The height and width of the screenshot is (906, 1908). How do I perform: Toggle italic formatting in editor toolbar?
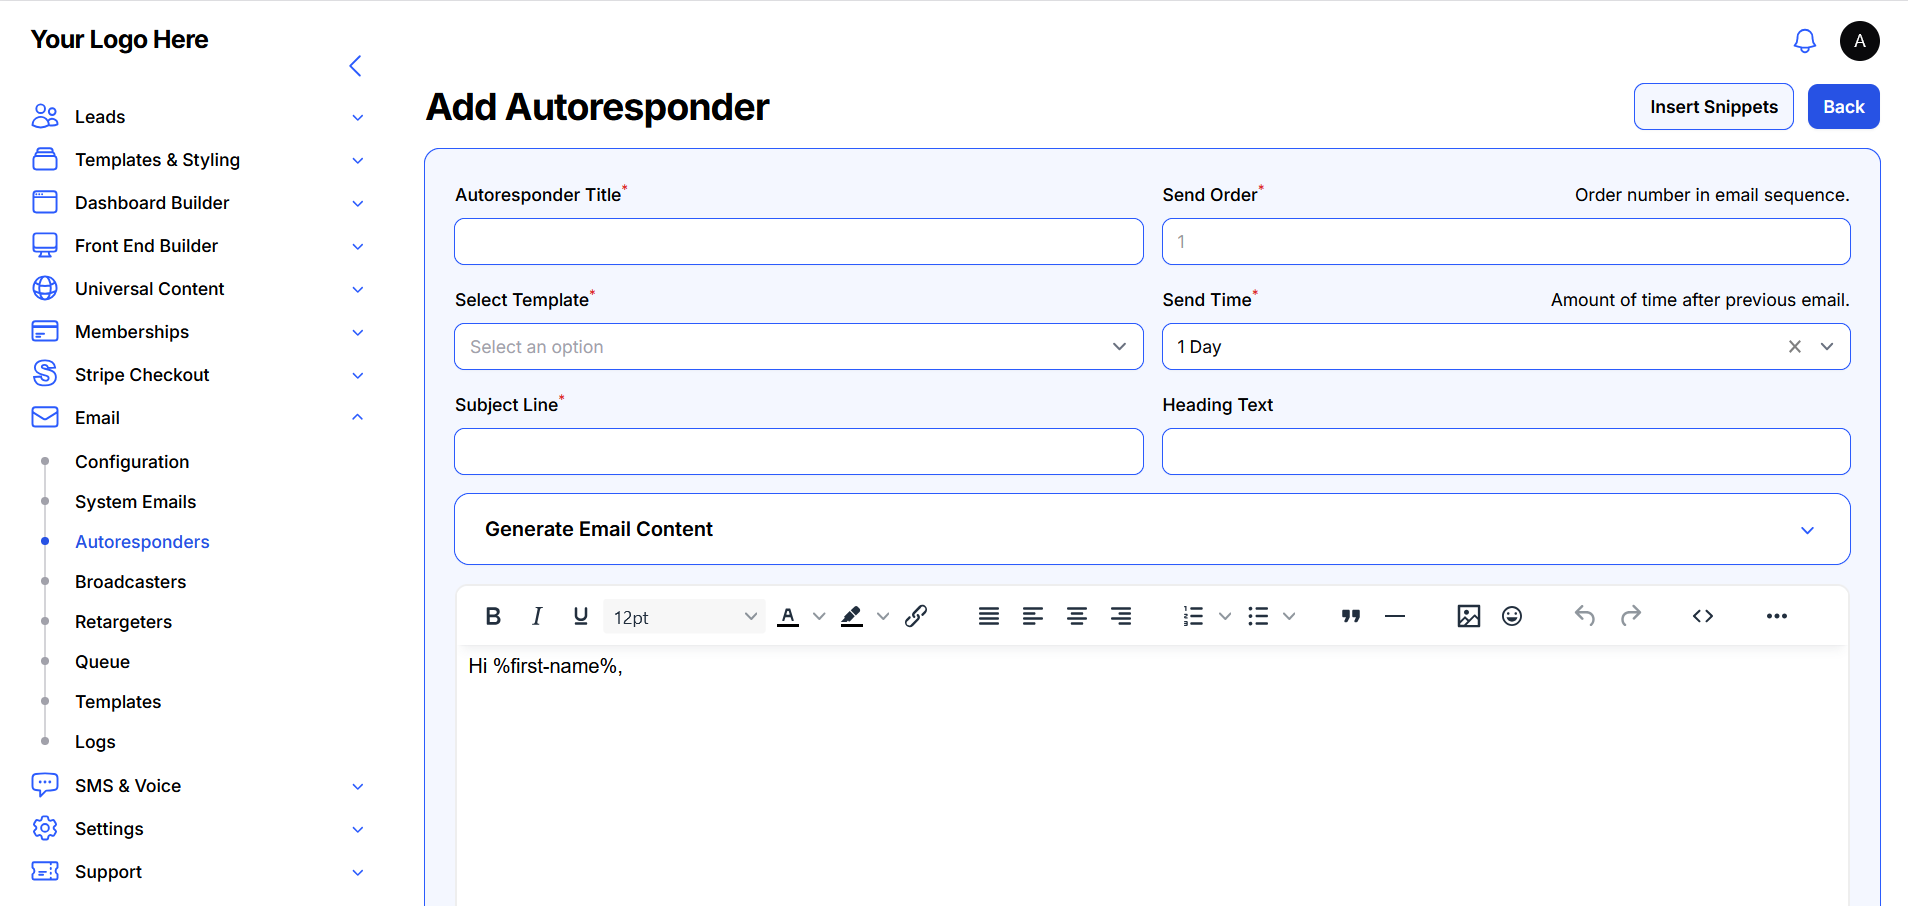click(x=537, y=616)
